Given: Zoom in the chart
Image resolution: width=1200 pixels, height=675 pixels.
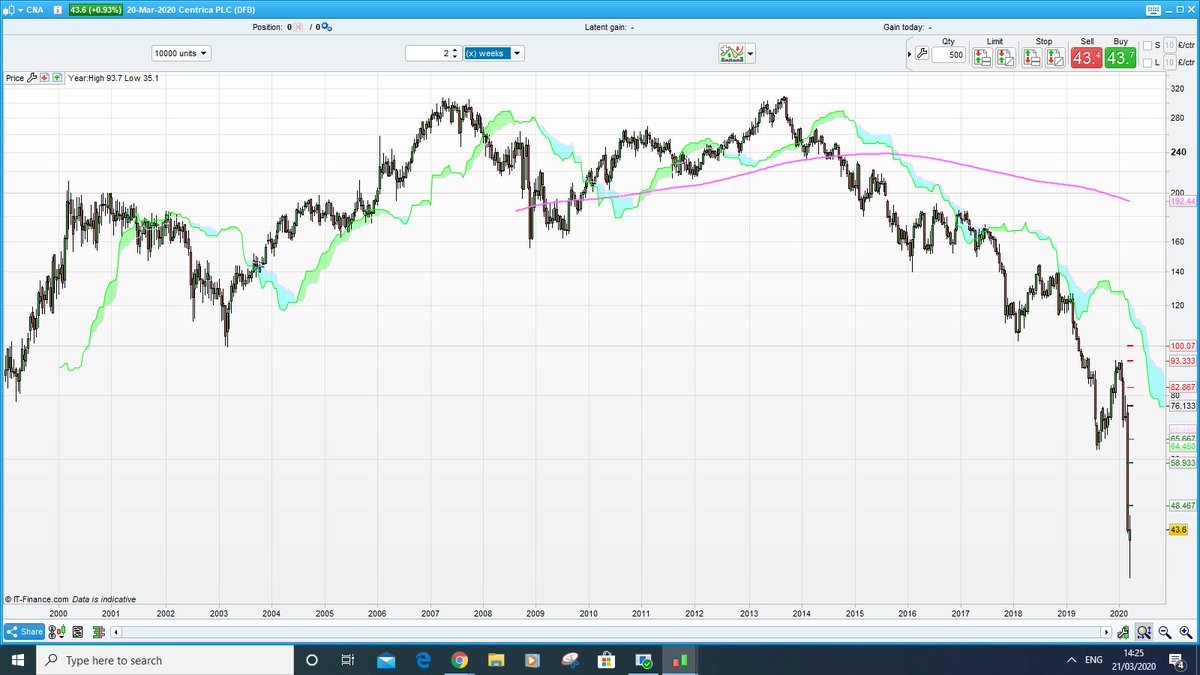Looking at the screenshot, I should coord(1184,632).
